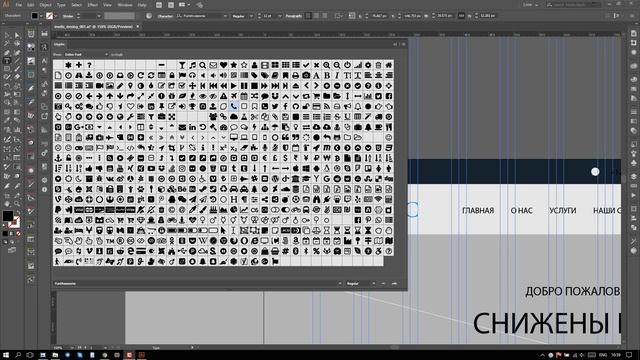
Task: Click УСЛУГИ in the site navigation
Action: pos(562,211)
